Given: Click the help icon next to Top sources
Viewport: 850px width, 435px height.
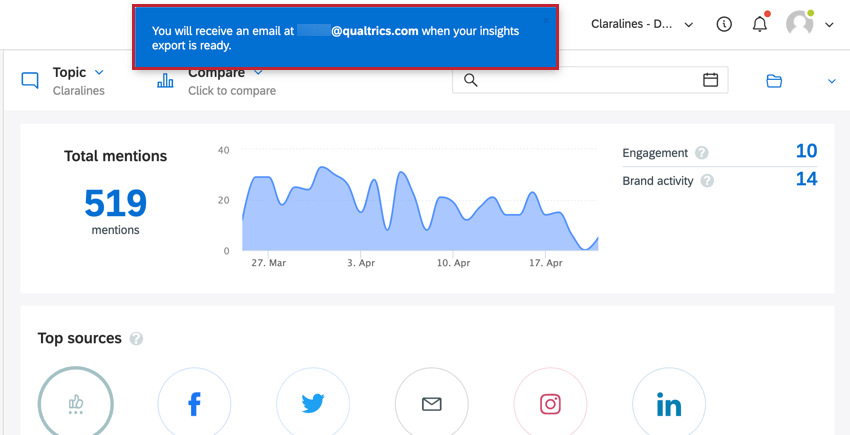Looking at the screenshot, I should coord(137,339).
